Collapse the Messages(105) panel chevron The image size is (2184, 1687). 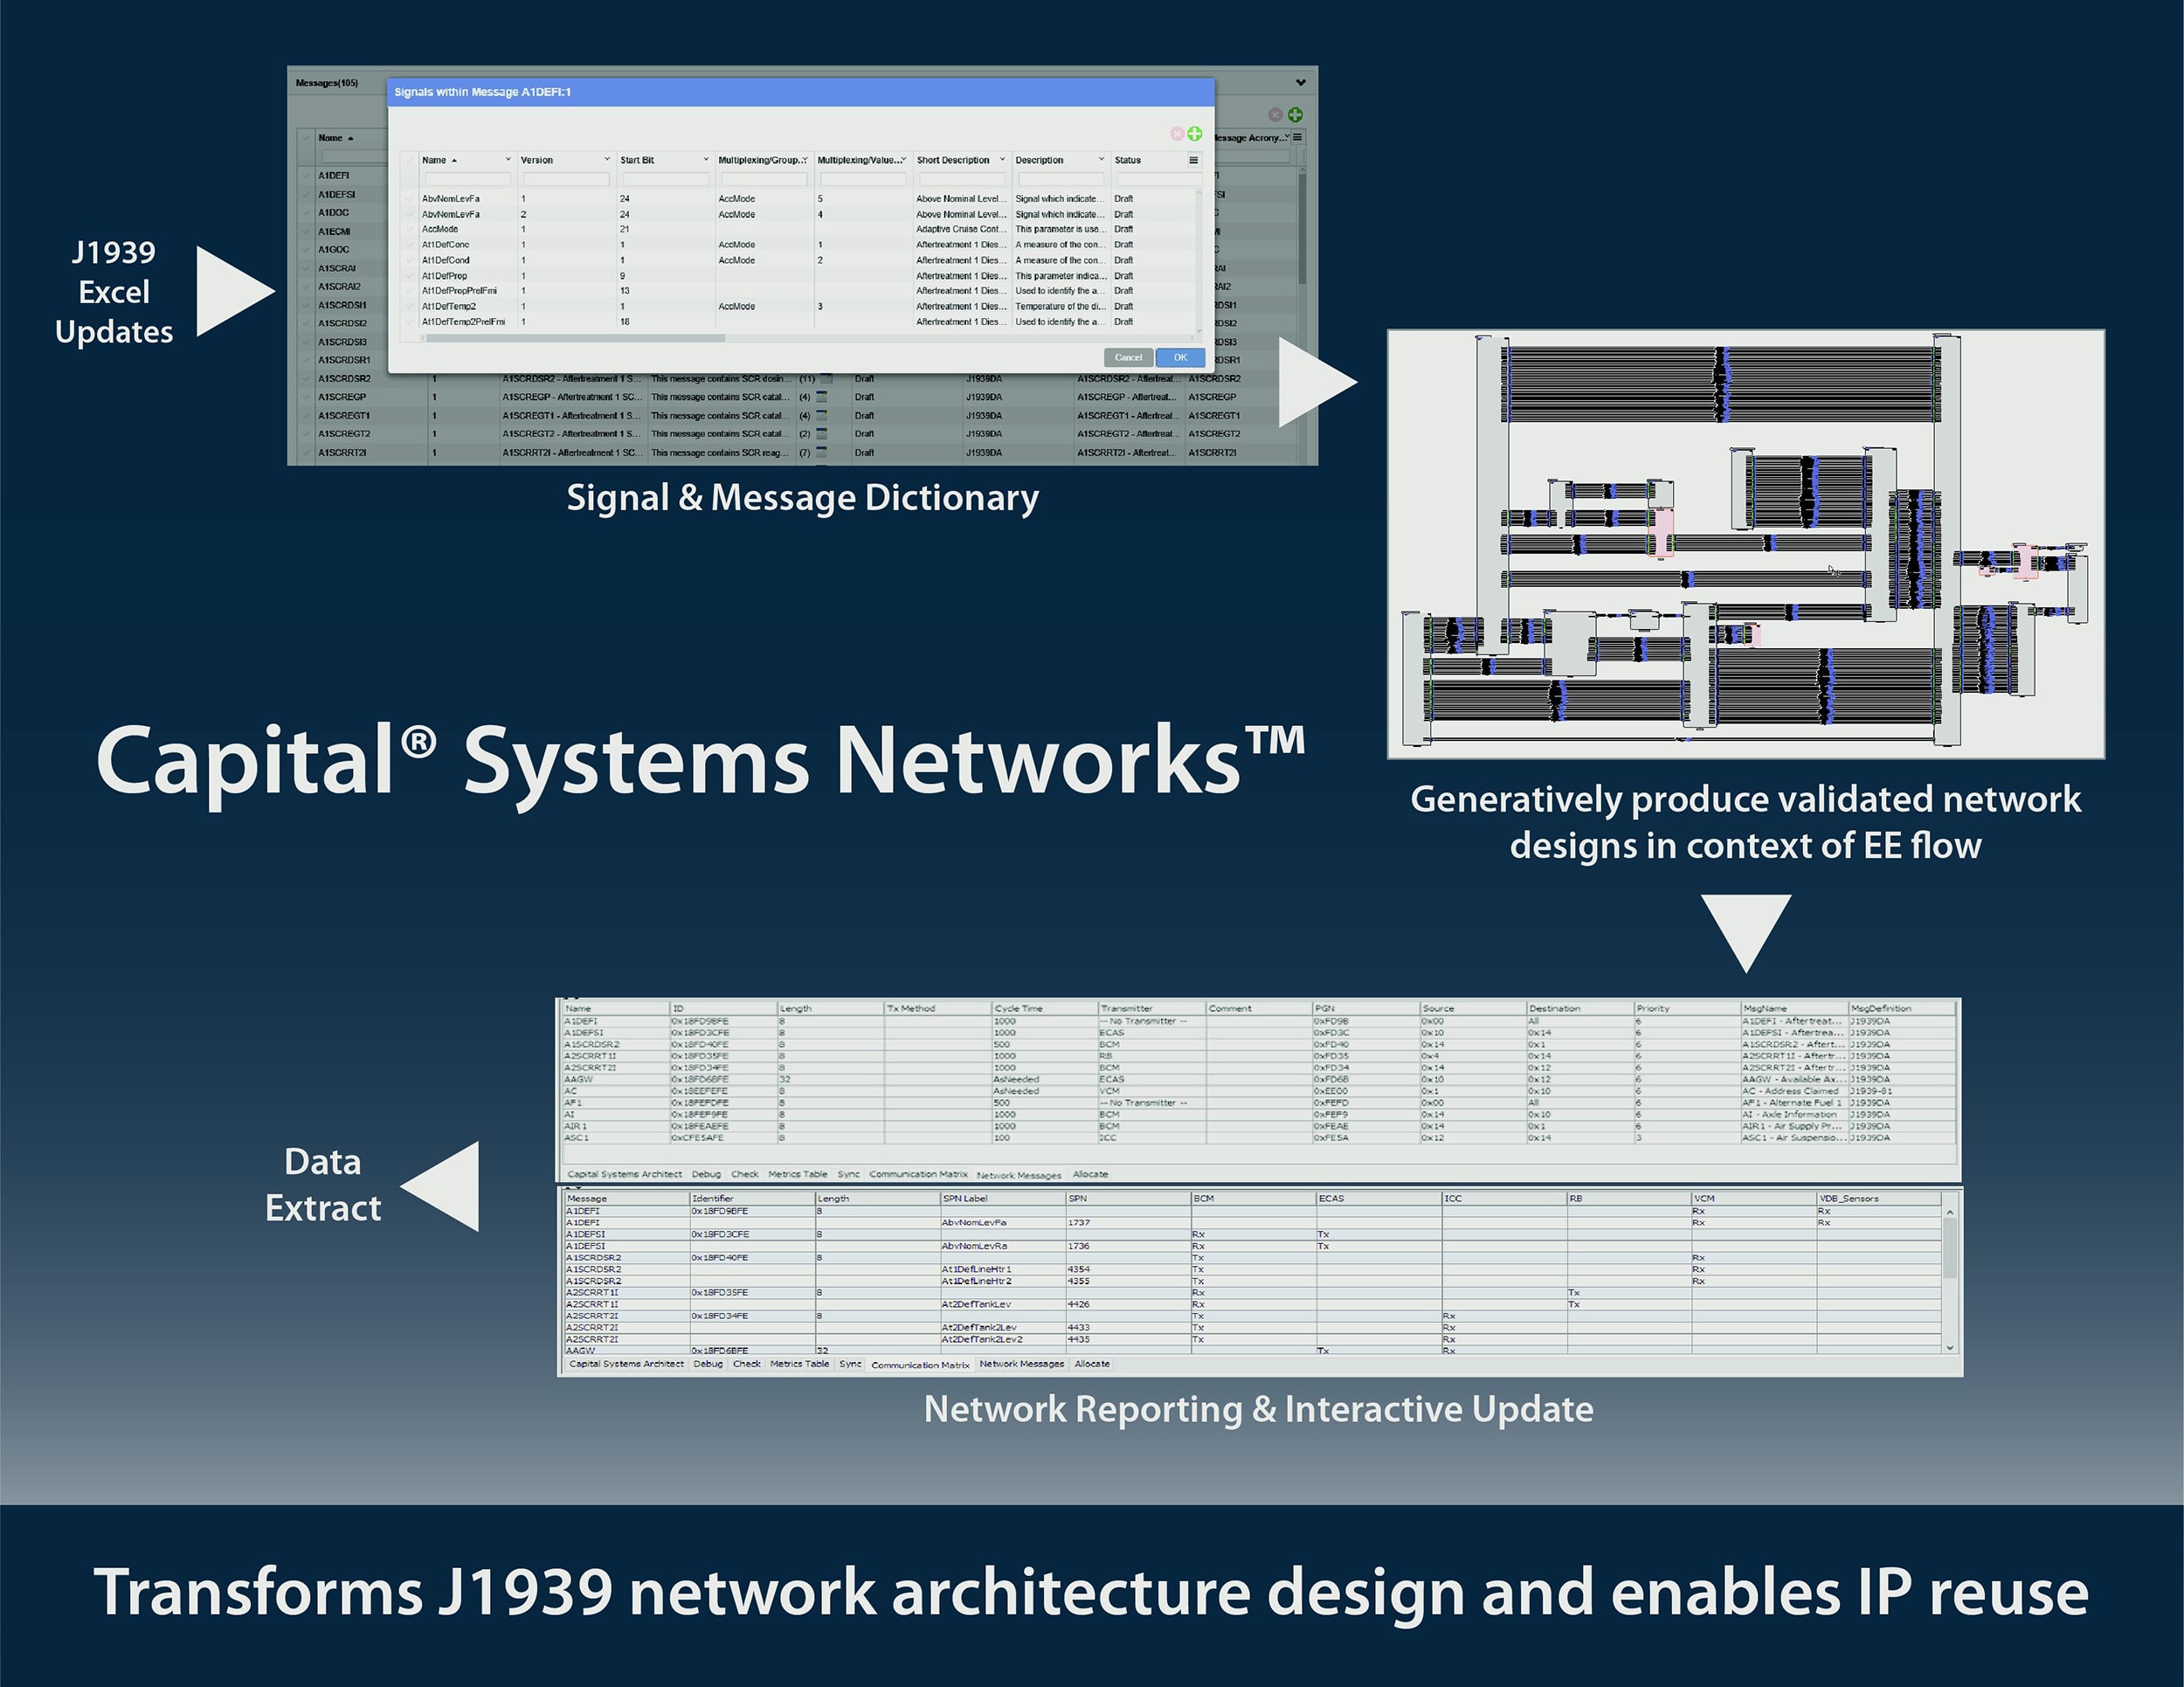click(1300, 83)
